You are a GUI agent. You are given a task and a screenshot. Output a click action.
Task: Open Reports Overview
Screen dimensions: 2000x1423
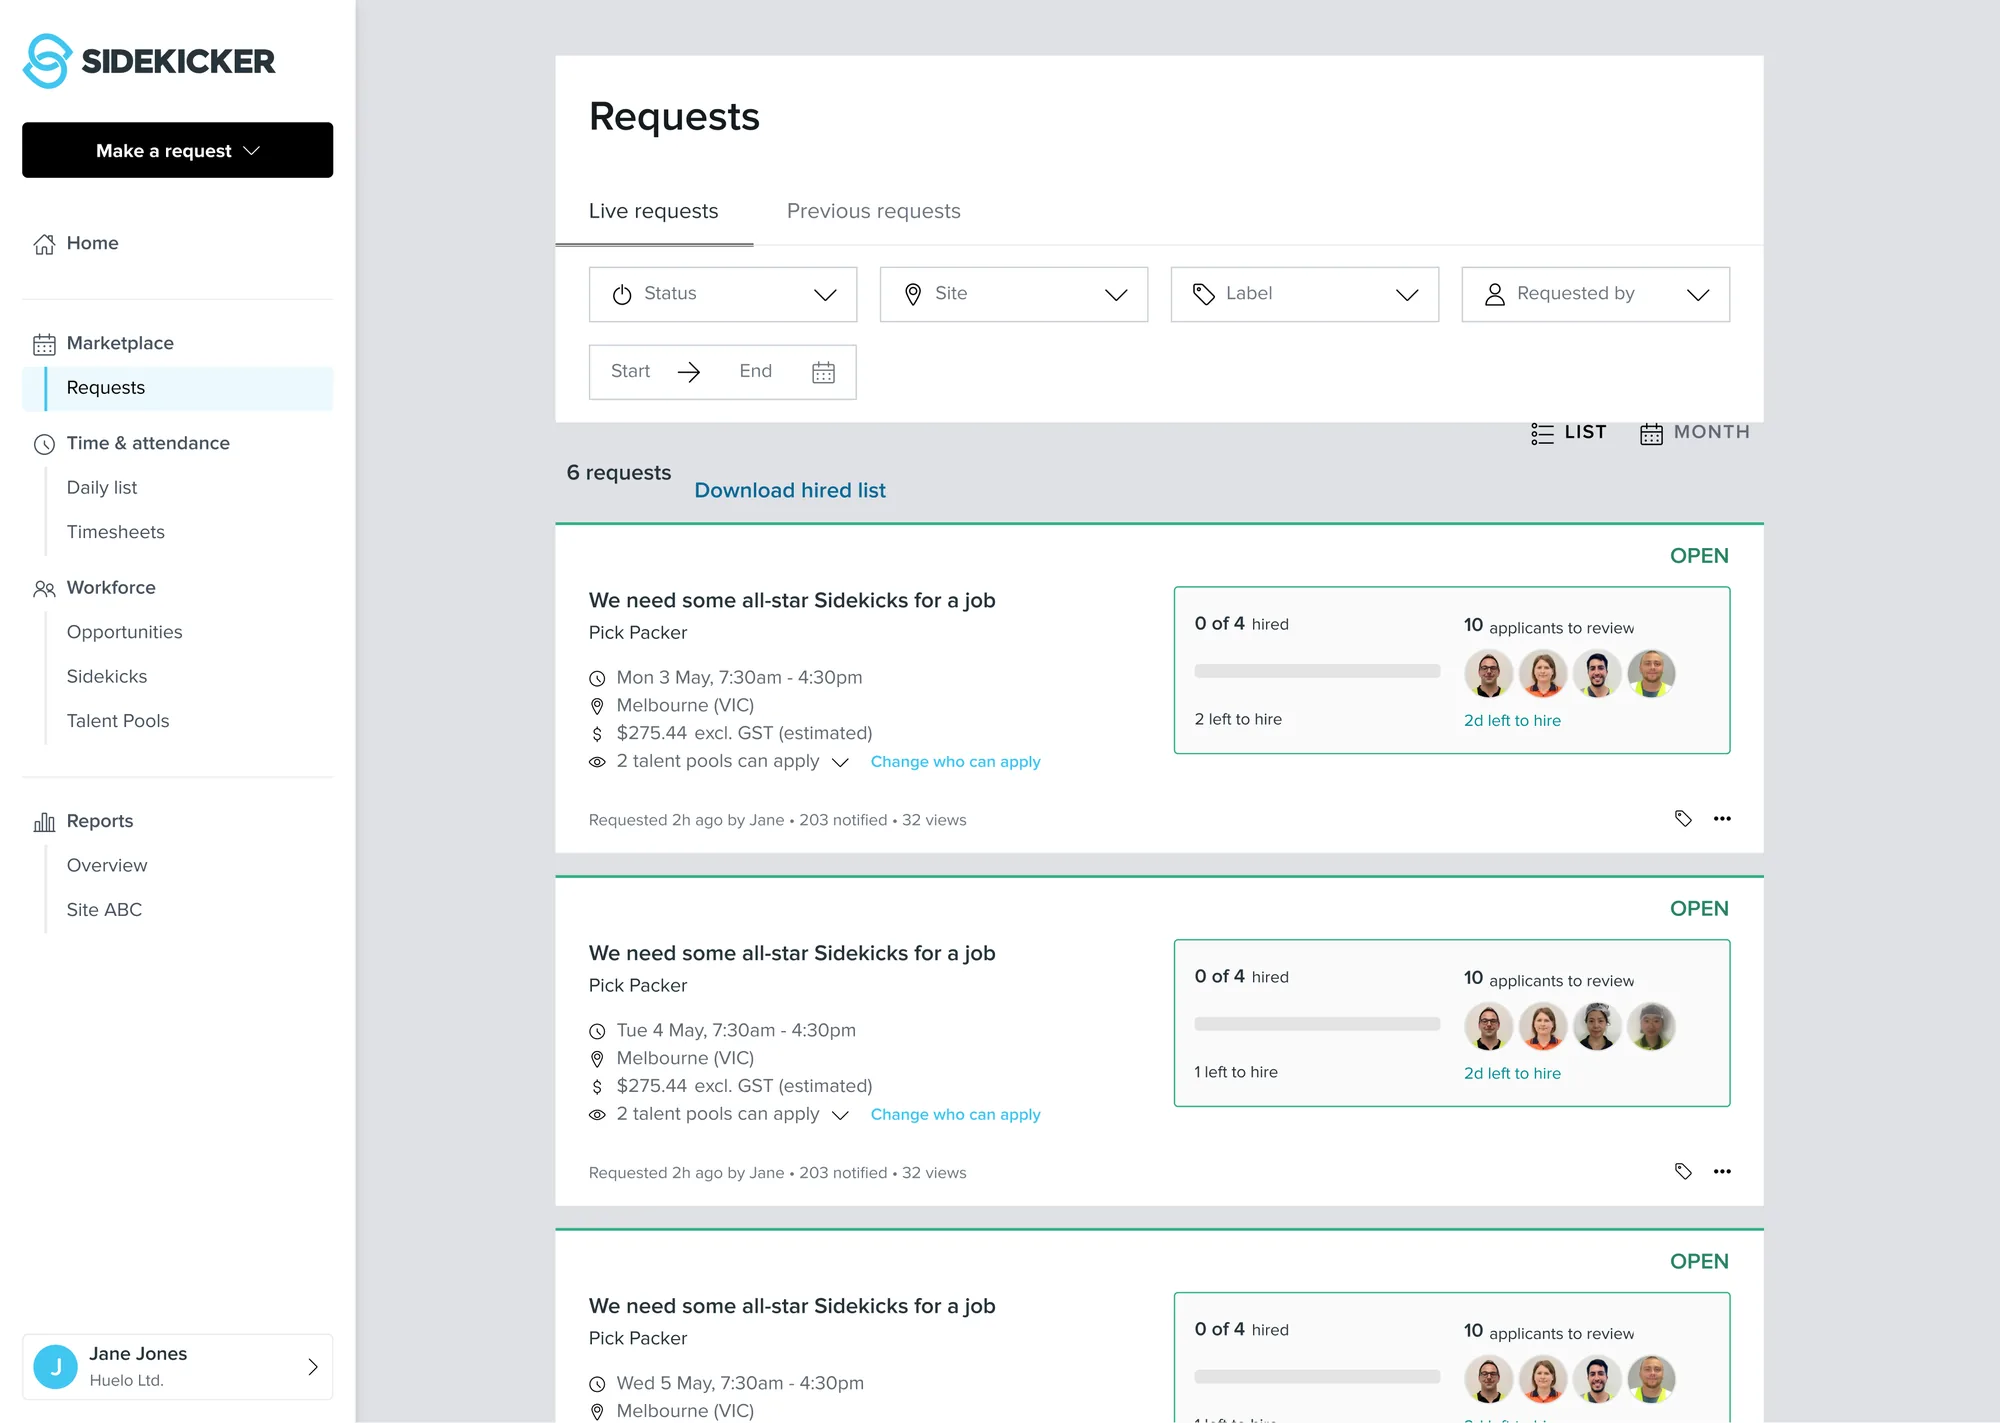[x=107, y=865]
